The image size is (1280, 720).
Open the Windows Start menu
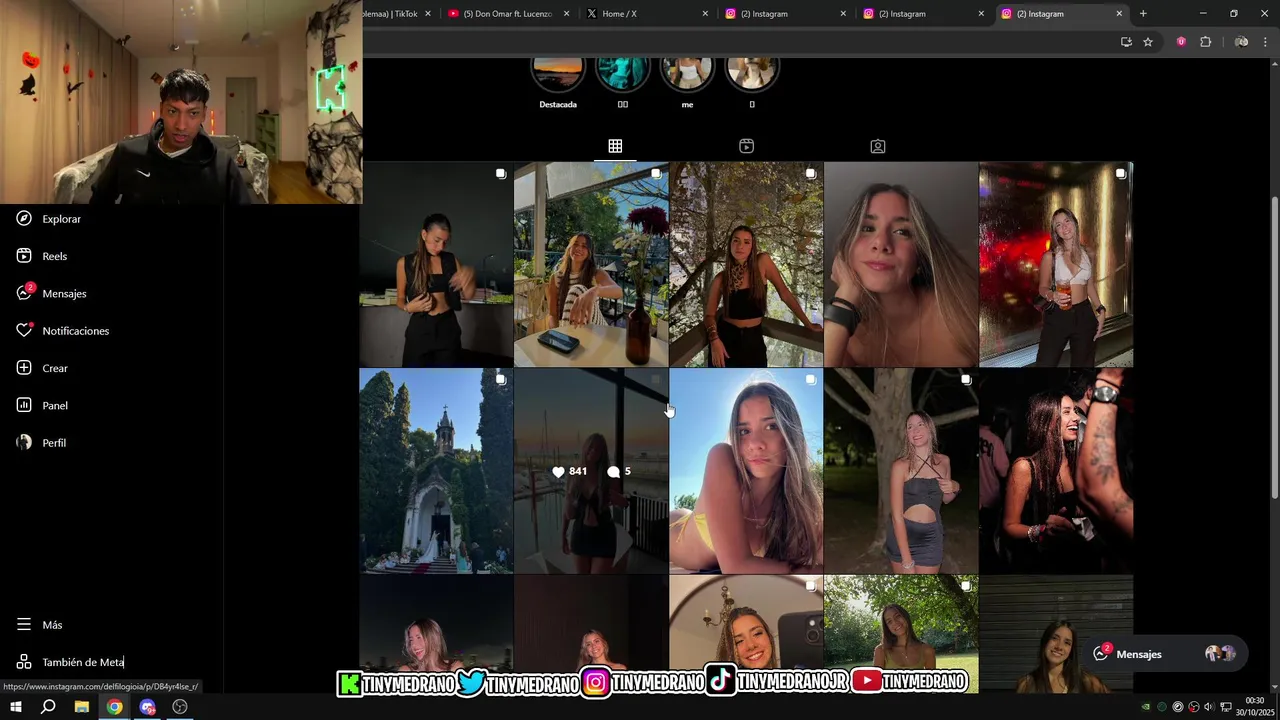pyautogui.click(x=15, y=707)
